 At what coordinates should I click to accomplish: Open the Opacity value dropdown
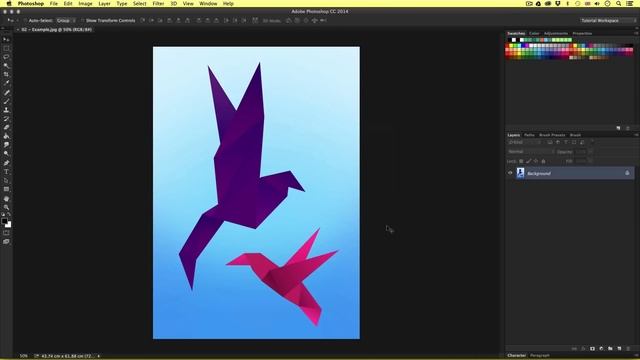pyautogui.click(x=590, y=152)
